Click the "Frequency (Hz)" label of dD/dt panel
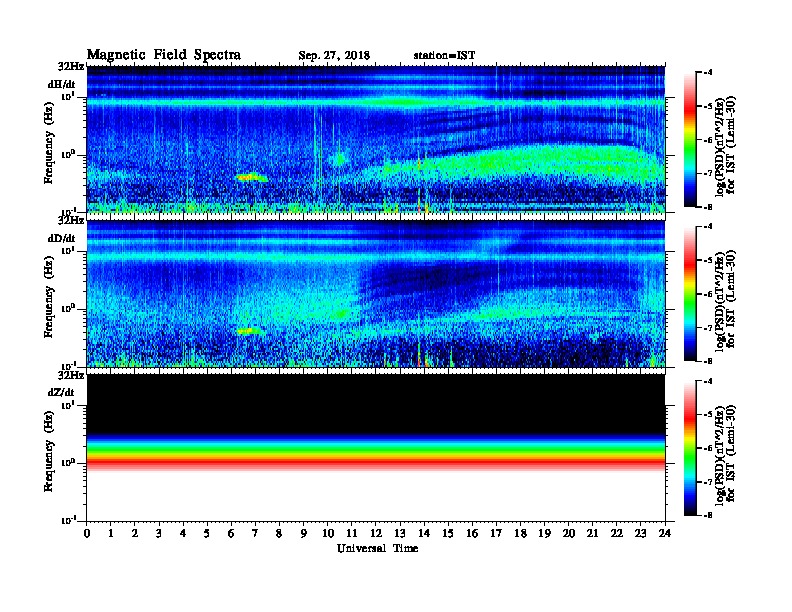The height and width of the screenshot is (612, 792). click(48, 297)
